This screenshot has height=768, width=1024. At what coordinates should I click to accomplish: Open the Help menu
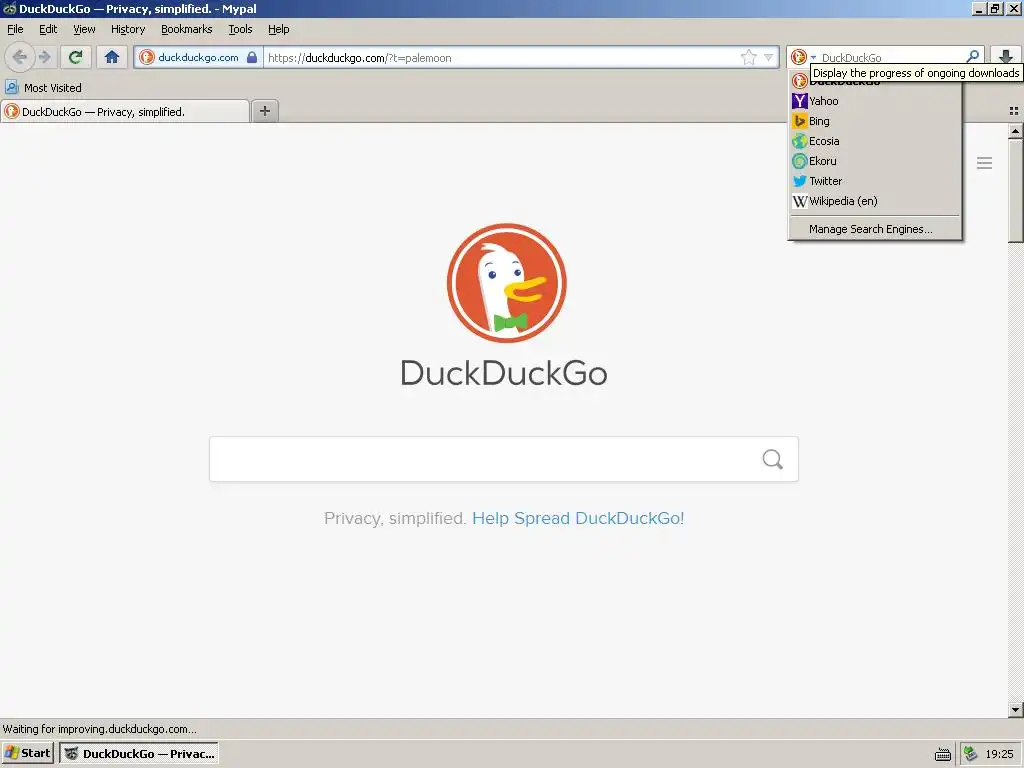(x=278, y=29)
